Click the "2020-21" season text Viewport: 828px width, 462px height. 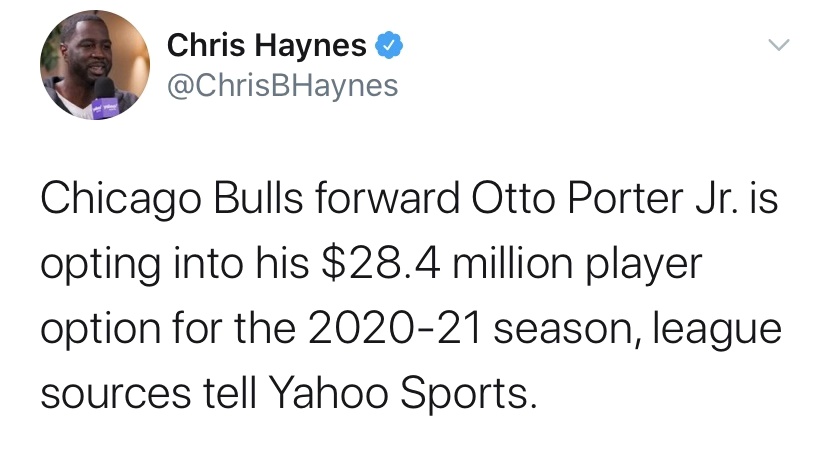pyautogui.click(x=394, y=328)
